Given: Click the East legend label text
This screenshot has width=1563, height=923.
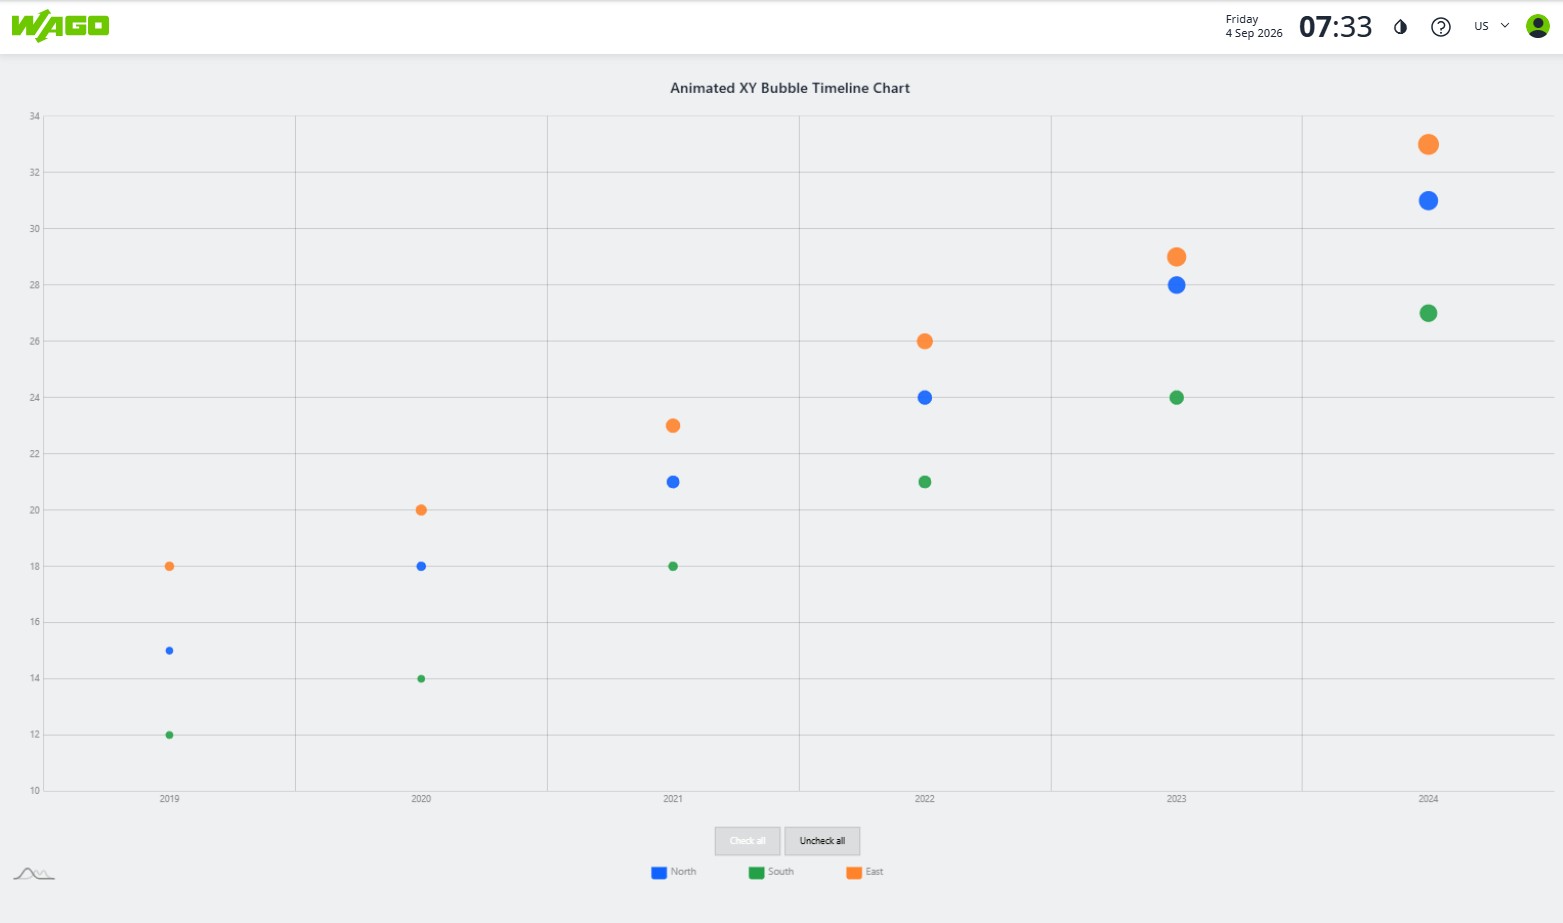Looking at the screenshot, I should (x=874, y=872).
